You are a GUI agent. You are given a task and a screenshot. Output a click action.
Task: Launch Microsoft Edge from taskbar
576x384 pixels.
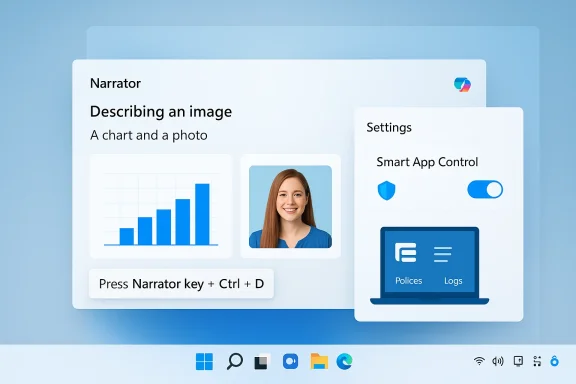345,361
